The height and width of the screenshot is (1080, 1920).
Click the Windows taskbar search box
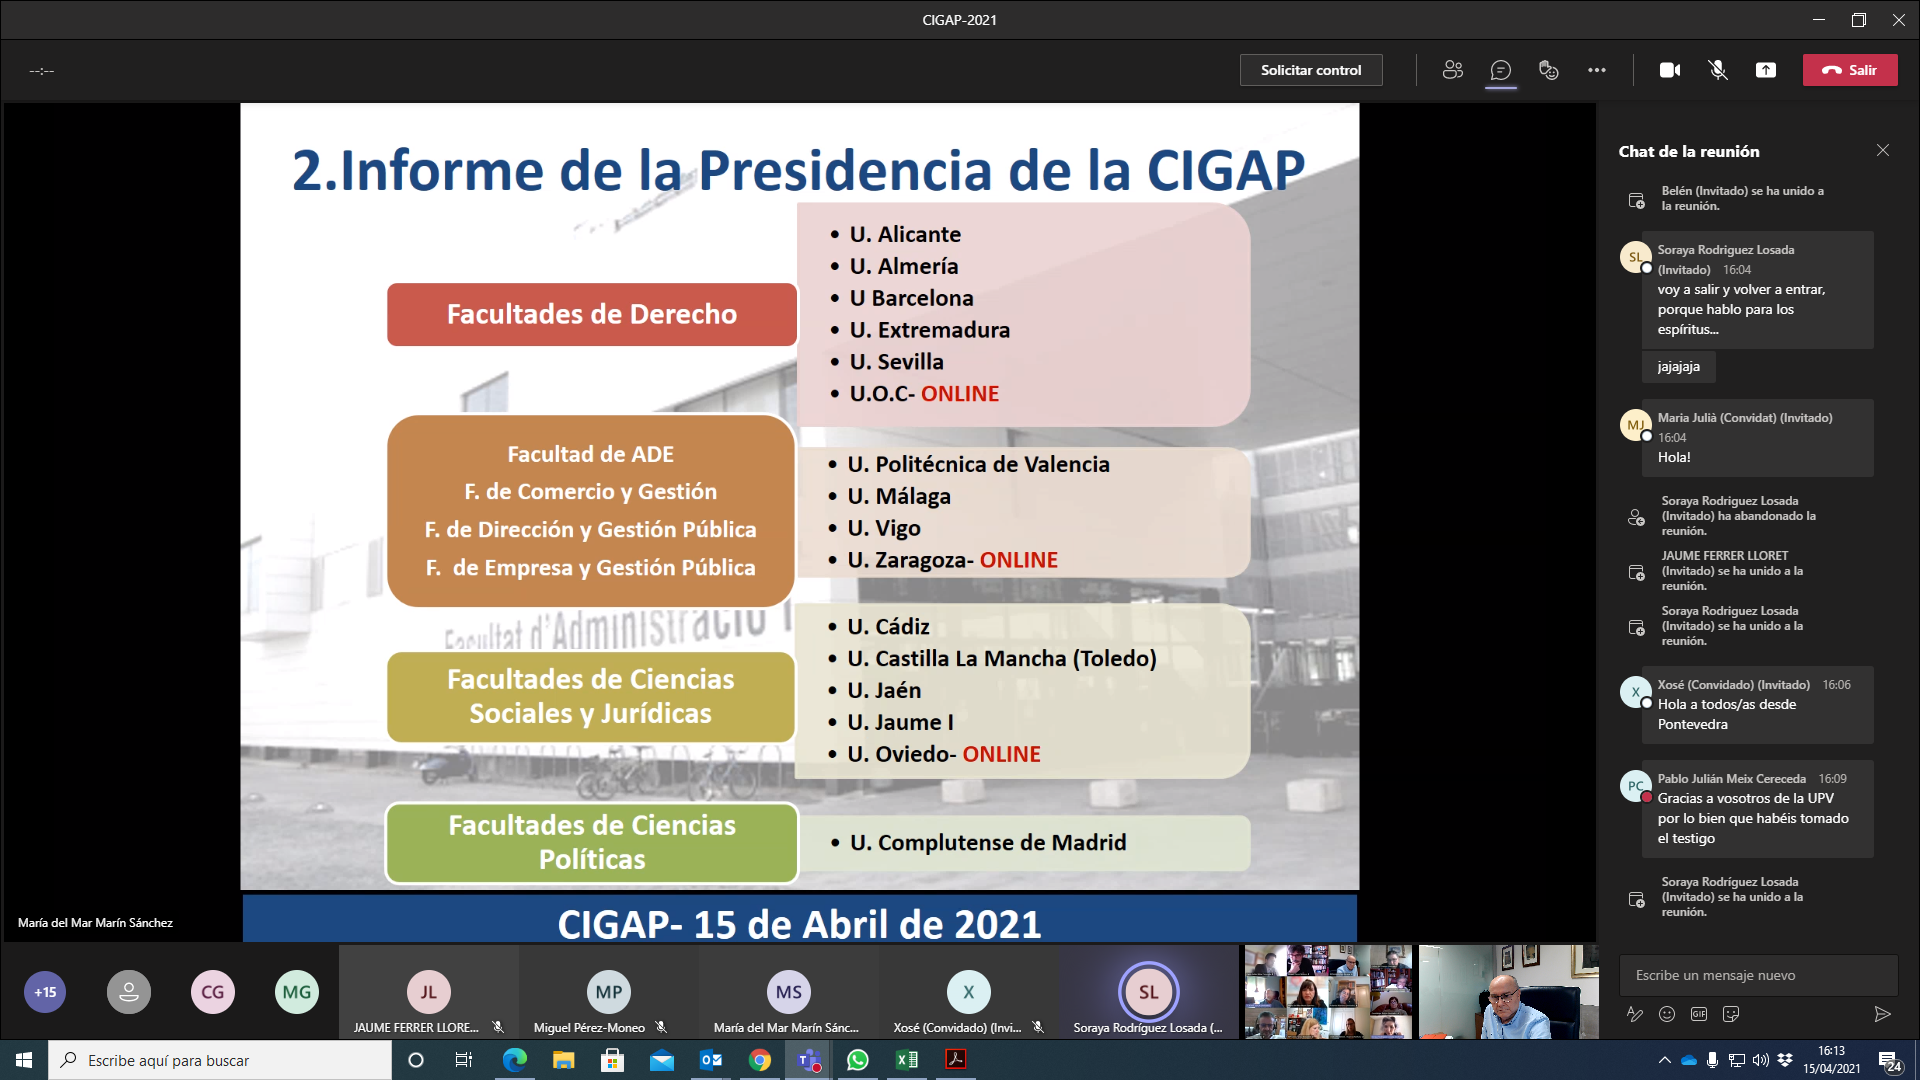220,1060
